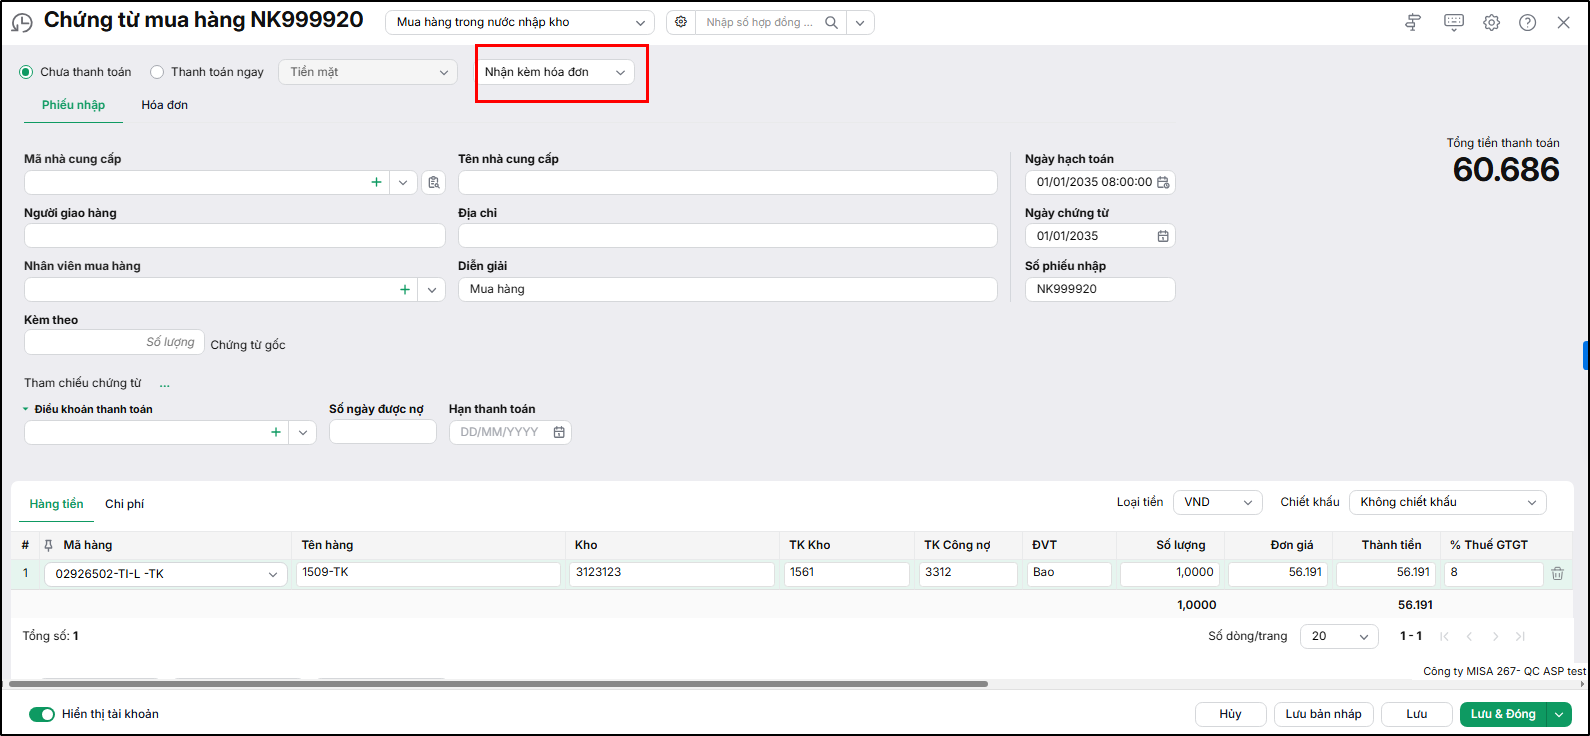Expand the contract number dropdown arrow
The image size is (1590, 736).
(x=860, y=22)
